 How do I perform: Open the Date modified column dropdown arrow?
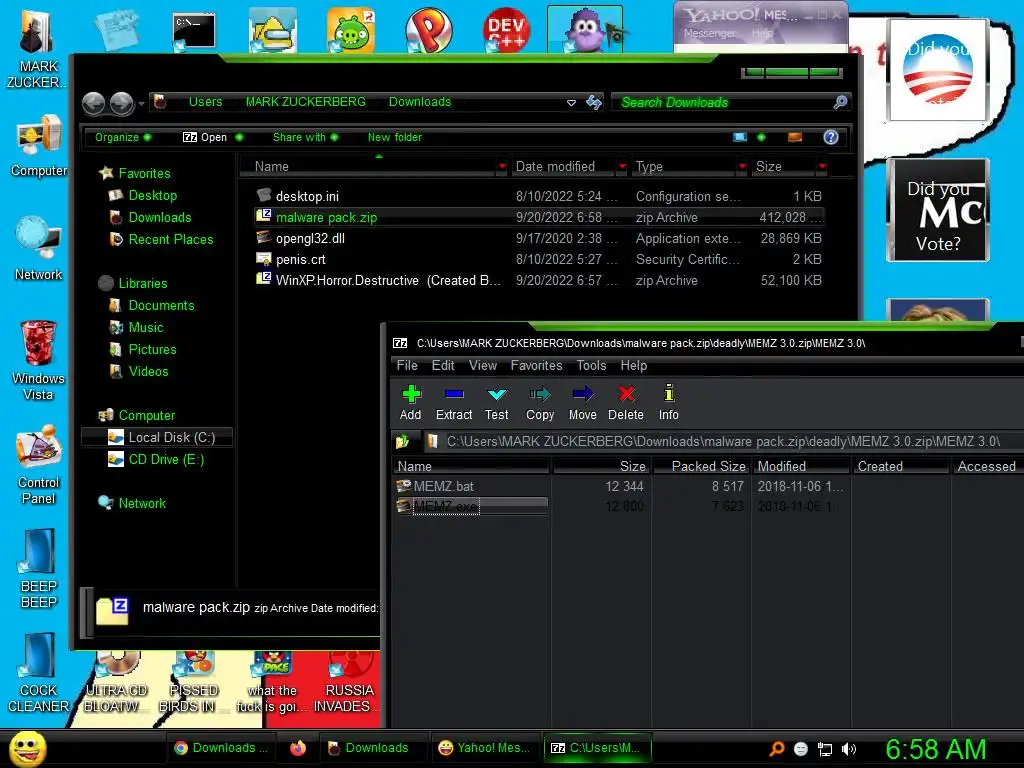click(622, 167)
